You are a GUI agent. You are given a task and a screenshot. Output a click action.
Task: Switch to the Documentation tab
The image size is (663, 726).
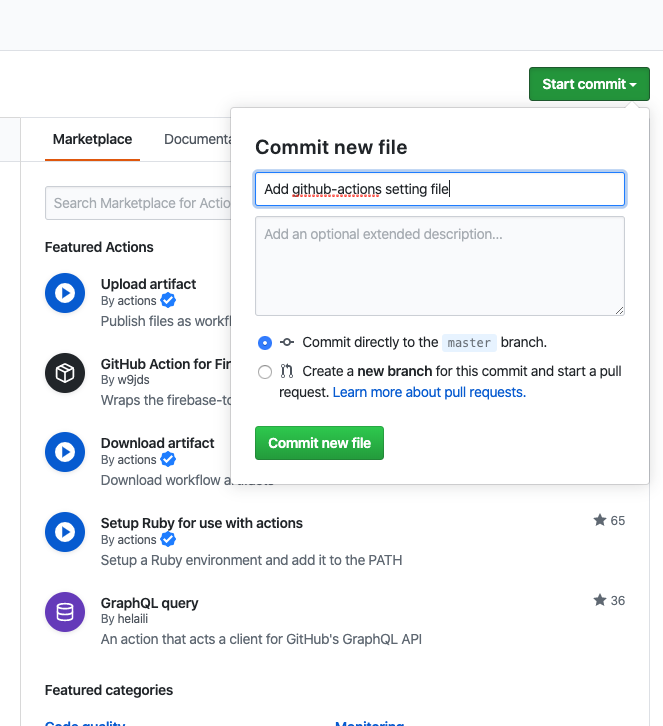coord(198,139)
